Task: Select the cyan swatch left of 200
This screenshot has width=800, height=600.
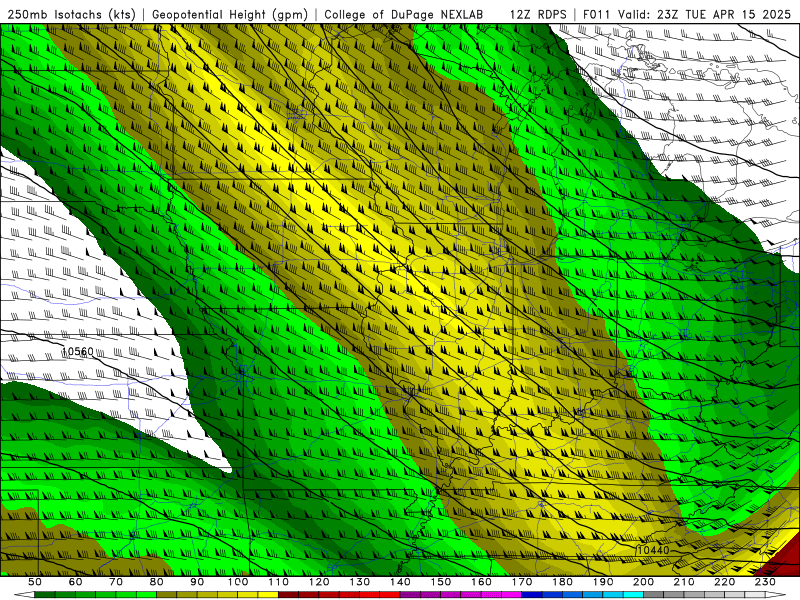Action: (x=634, y=595)
